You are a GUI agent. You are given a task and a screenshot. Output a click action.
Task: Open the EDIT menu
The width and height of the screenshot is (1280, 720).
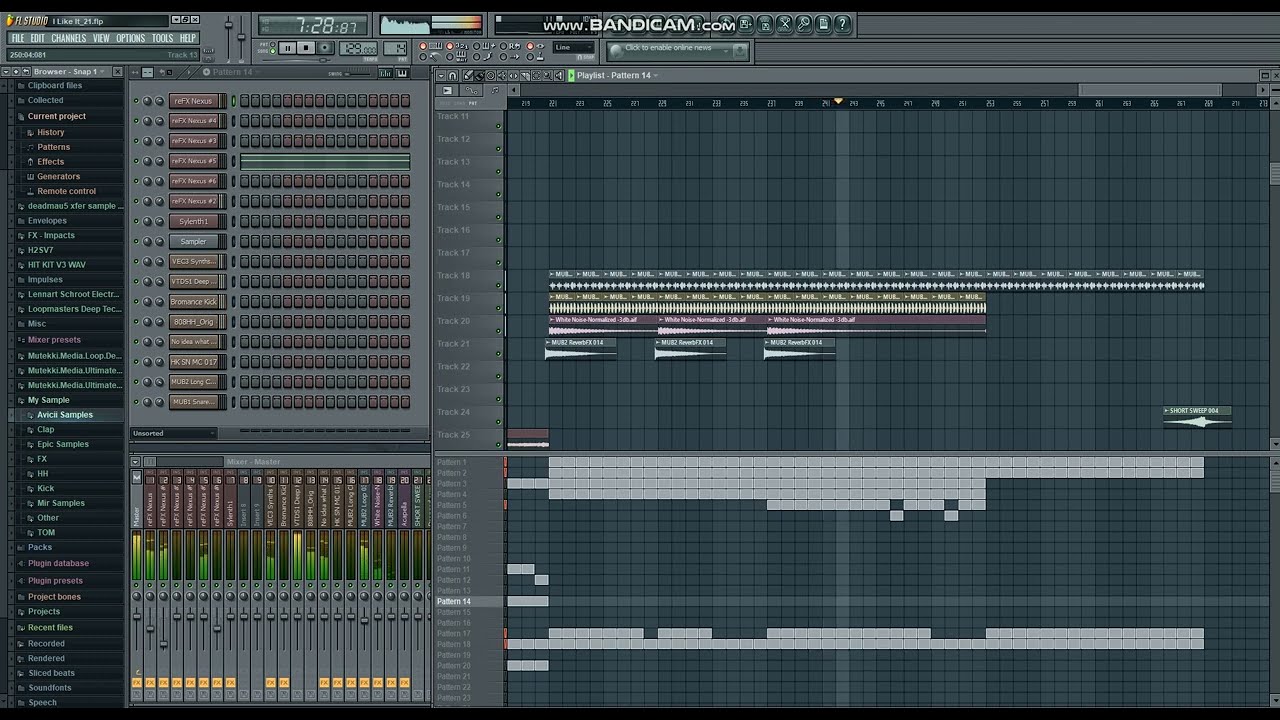[x=37, y=38]
